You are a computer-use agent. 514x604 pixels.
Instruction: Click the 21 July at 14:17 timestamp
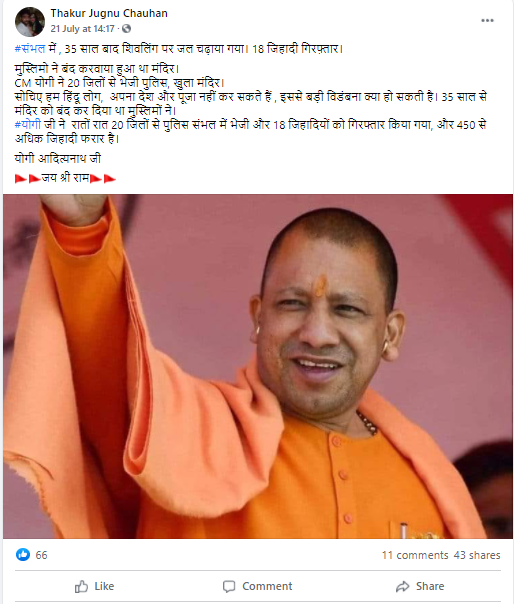[82, 29]
